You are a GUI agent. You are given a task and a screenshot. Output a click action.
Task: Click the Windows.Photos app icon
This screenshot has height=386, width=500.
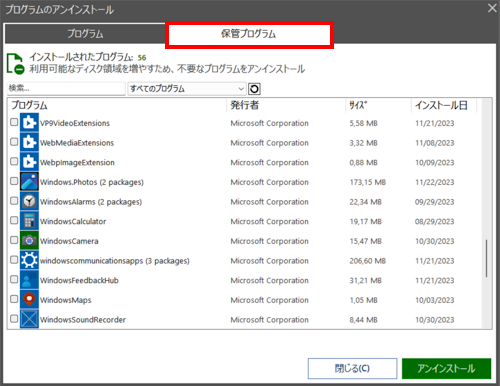(x=29, y=182)
